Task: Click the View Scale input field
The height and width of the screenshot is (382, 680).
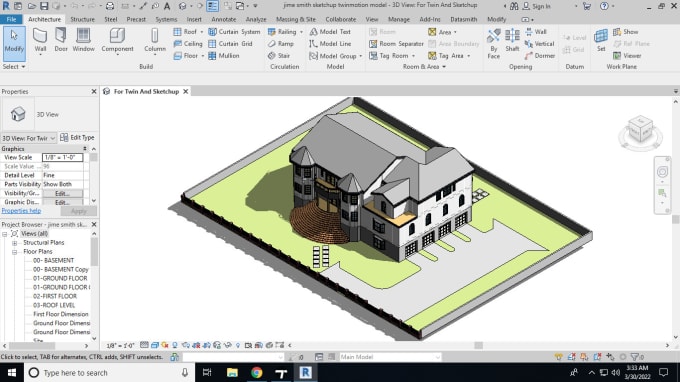Action: 62,157
